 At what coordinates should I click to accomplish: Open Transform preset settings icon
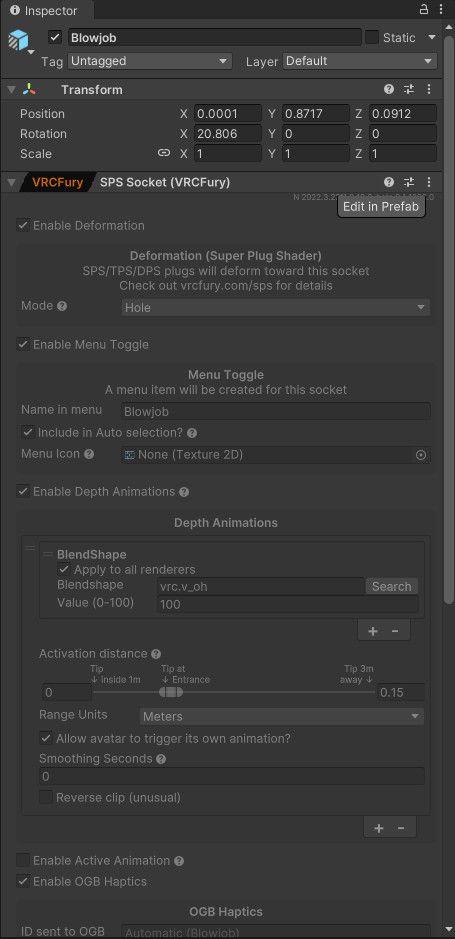409,89
